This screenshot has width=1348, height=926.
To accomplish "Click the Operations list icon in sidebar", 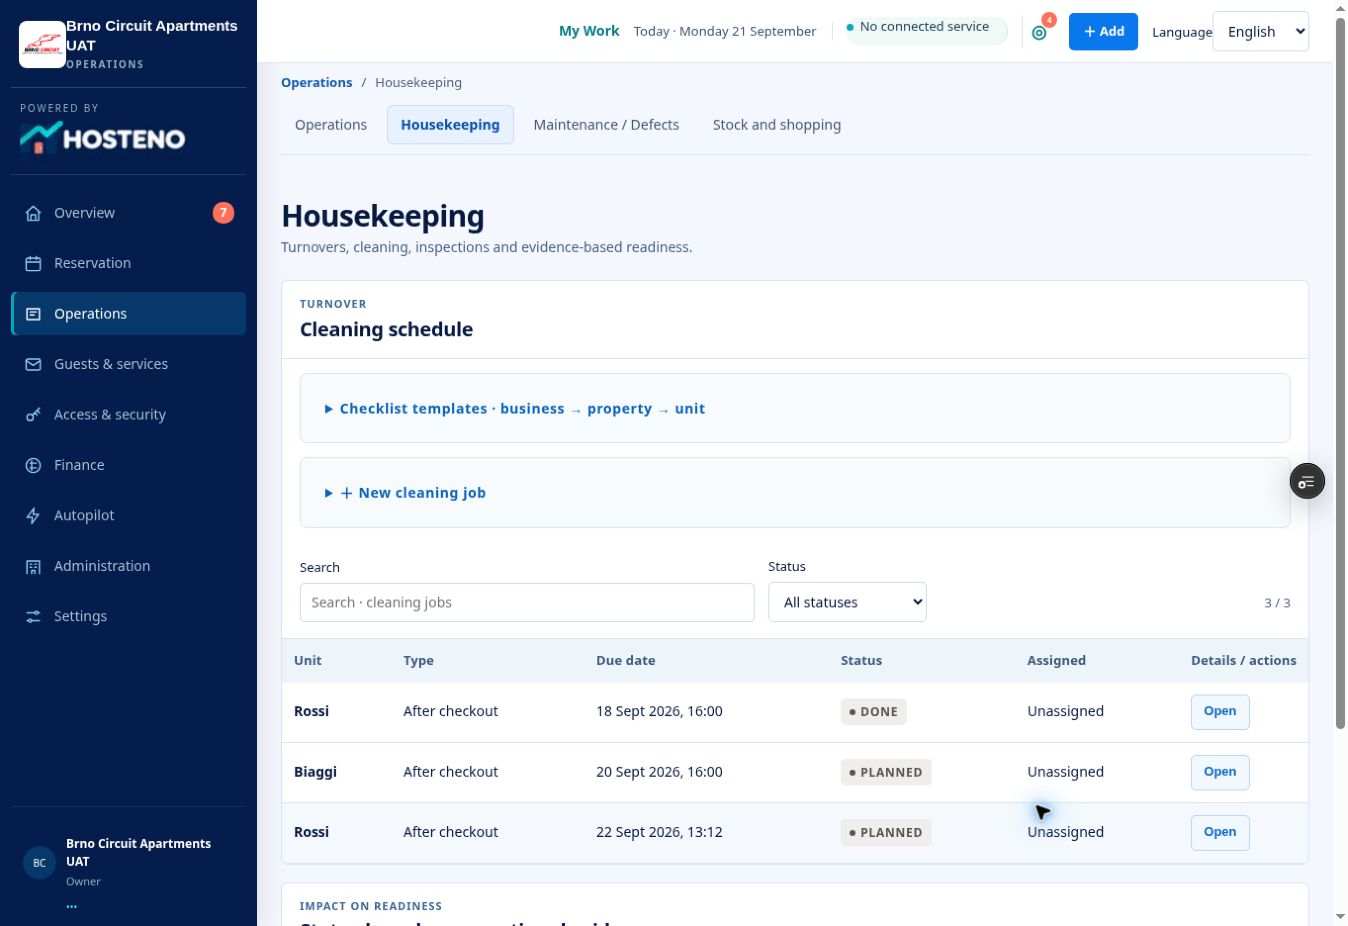I will point(33,314).
